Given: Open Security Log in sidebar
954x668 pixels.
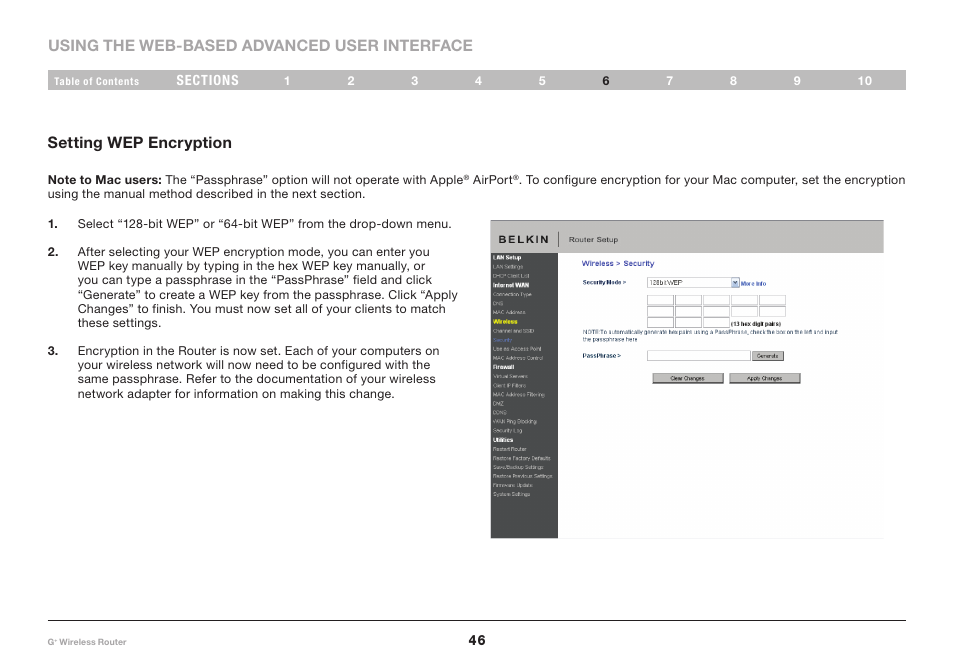Looking at the screenshot, I should pyautogui.click(x=507, y=431).
